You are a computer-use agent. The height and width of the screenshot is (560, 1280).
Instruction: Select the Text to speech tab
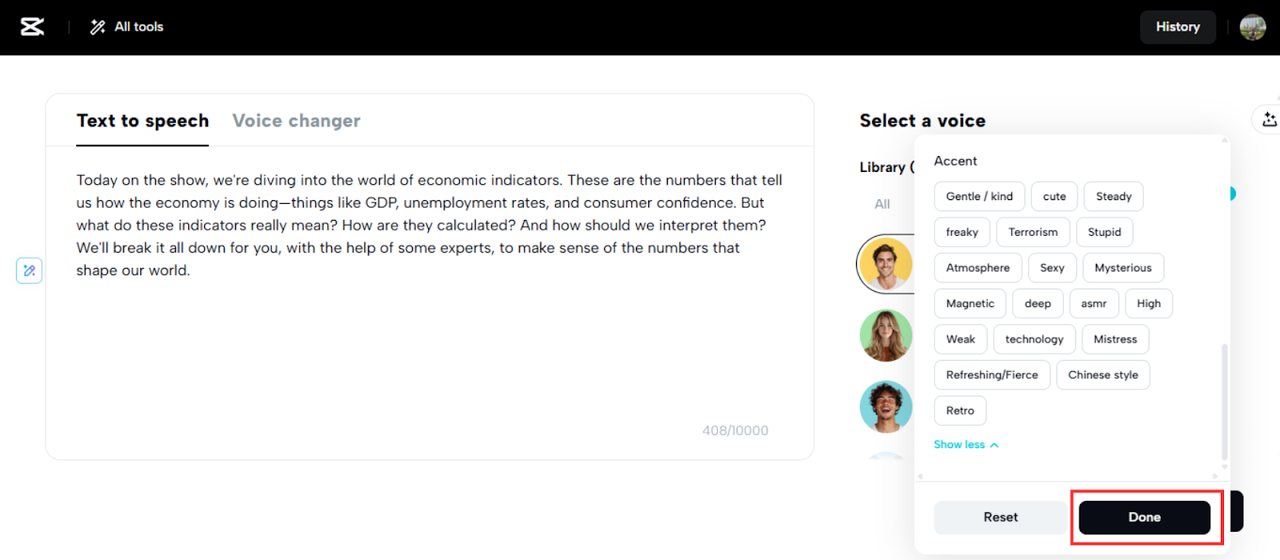click(x=142, y=121)
